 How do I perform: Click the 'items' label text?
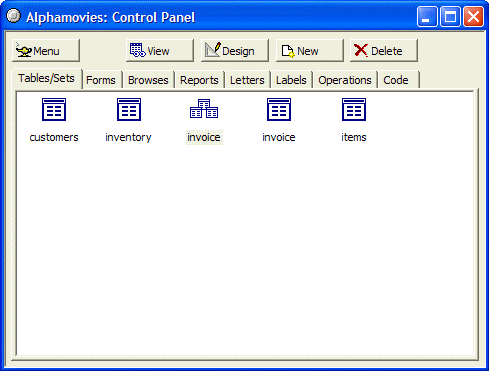pos(354,137)
